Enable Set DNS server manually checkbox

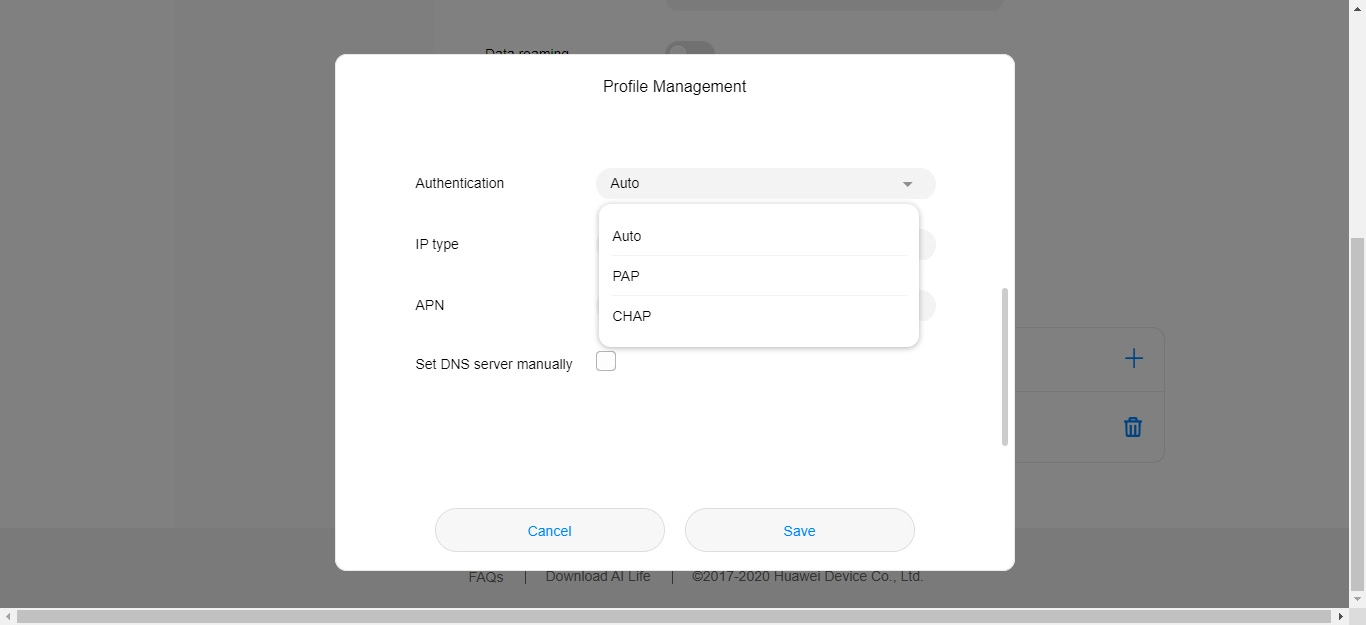click(606, 362)
